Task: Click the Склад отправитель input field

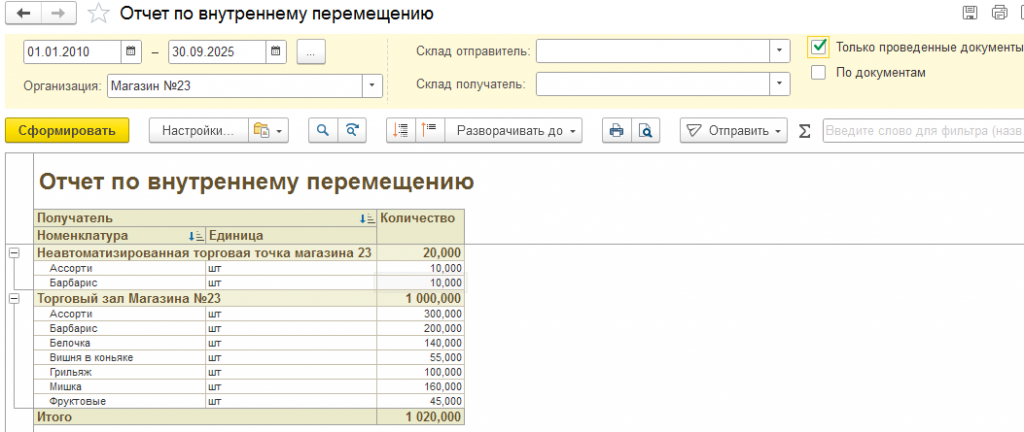Action: coord(654,52)
